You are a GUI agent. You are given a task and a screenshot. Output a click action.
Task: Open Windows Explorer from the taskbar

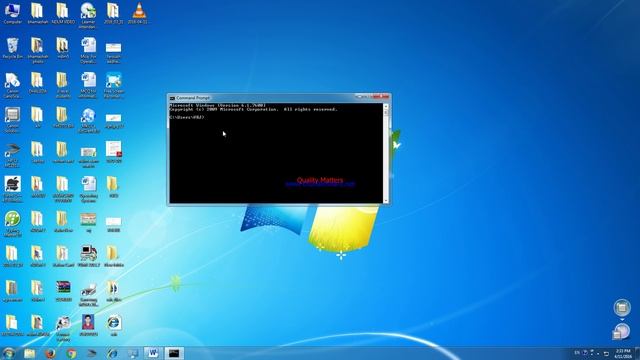click(x=29, y=353)
